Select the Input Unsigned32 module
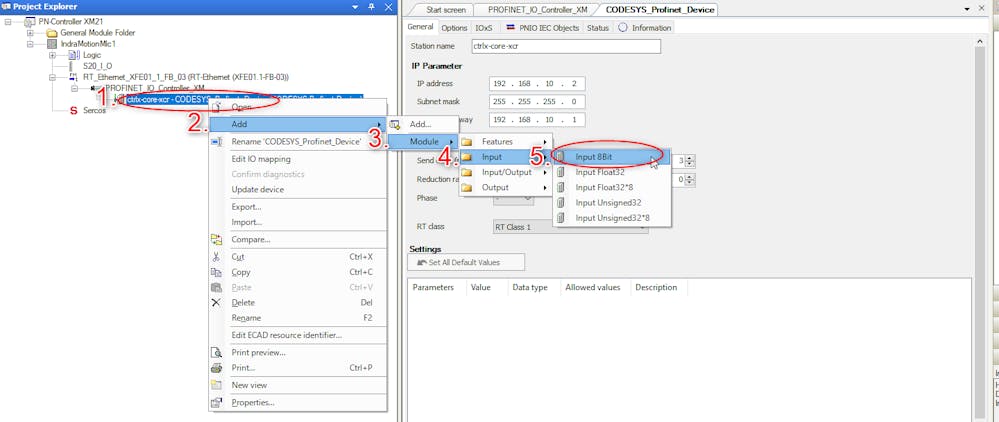This screenshot has height=422, width=999. point(612,203)
